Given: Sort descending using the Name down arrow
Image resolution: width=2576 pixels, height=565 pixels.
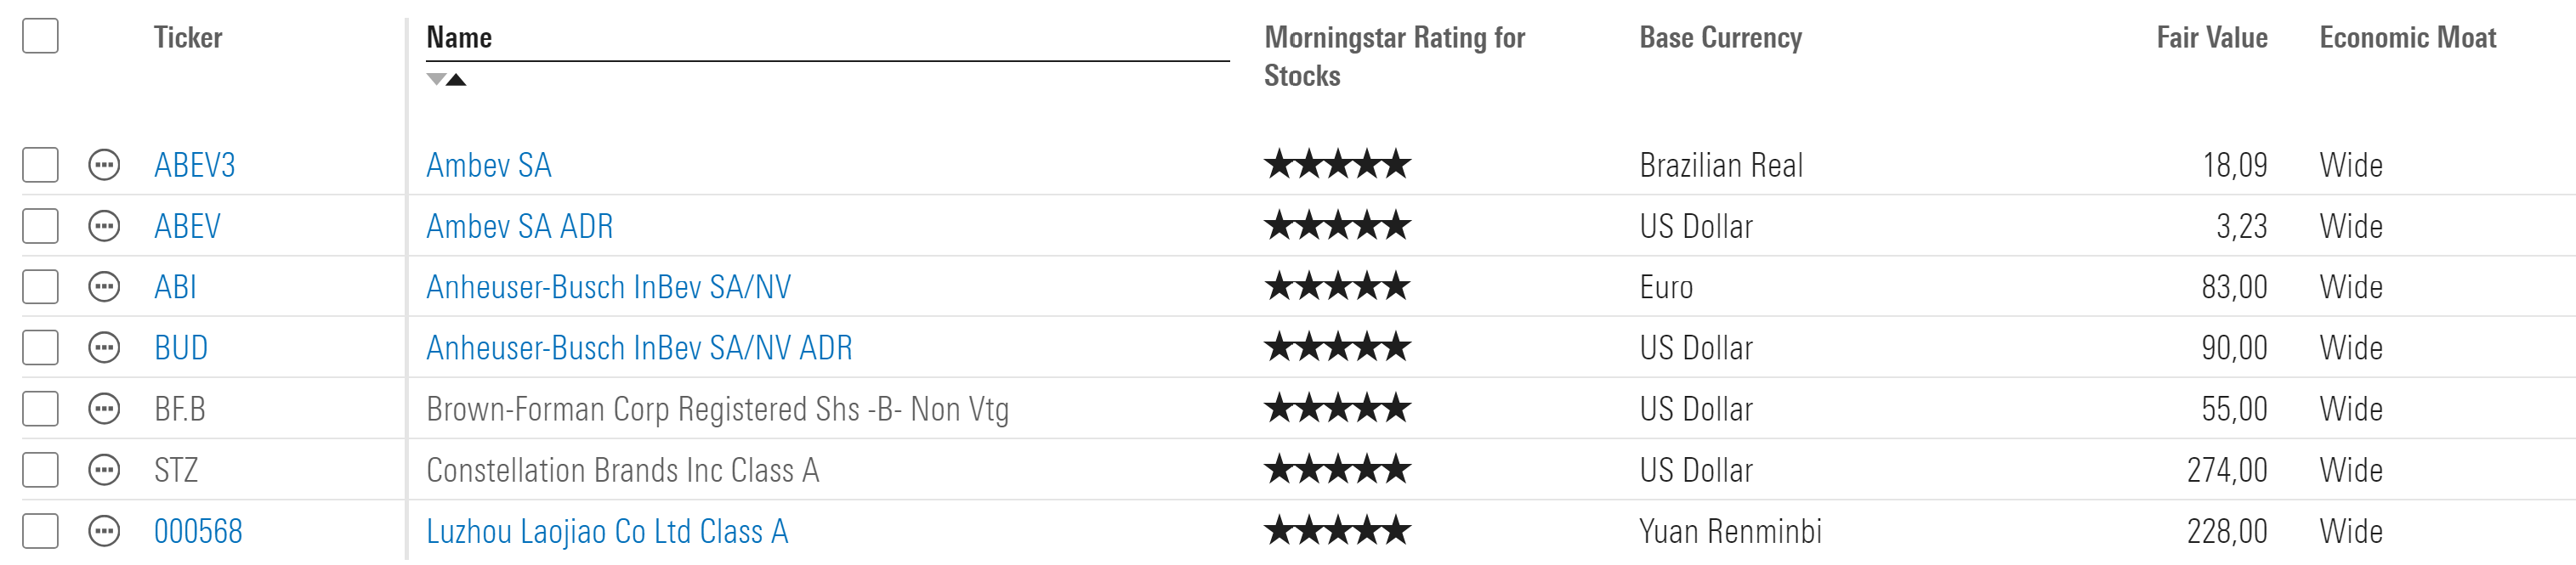Looking at the screenshot, I should click(436, 79).
